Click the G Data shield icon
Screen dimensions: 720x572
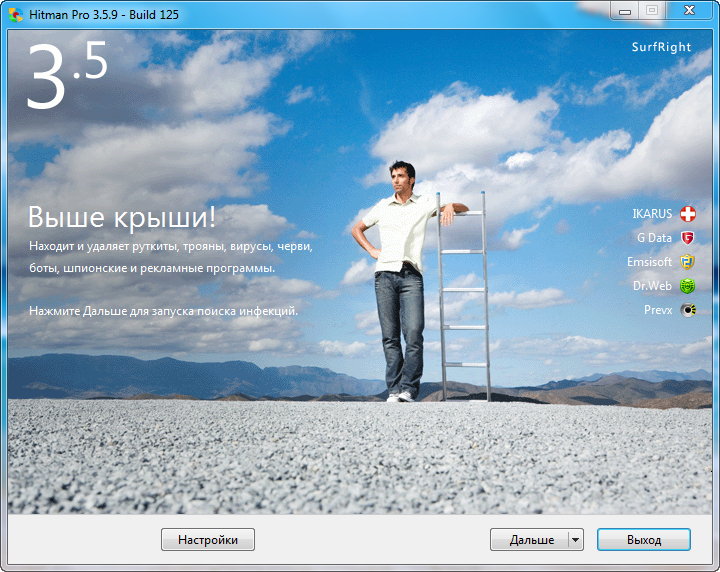coord(687,238)
